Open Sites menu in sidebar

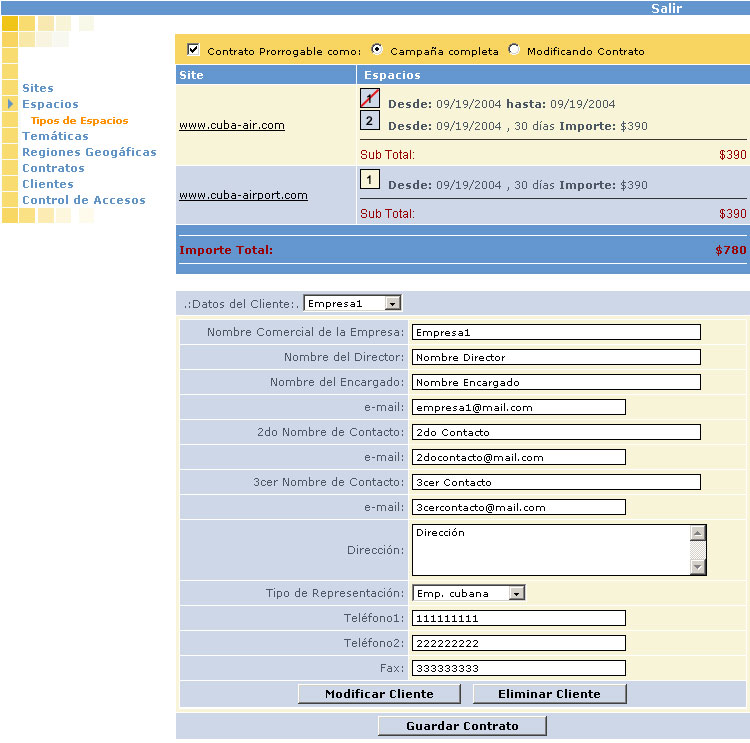(38, 88)
